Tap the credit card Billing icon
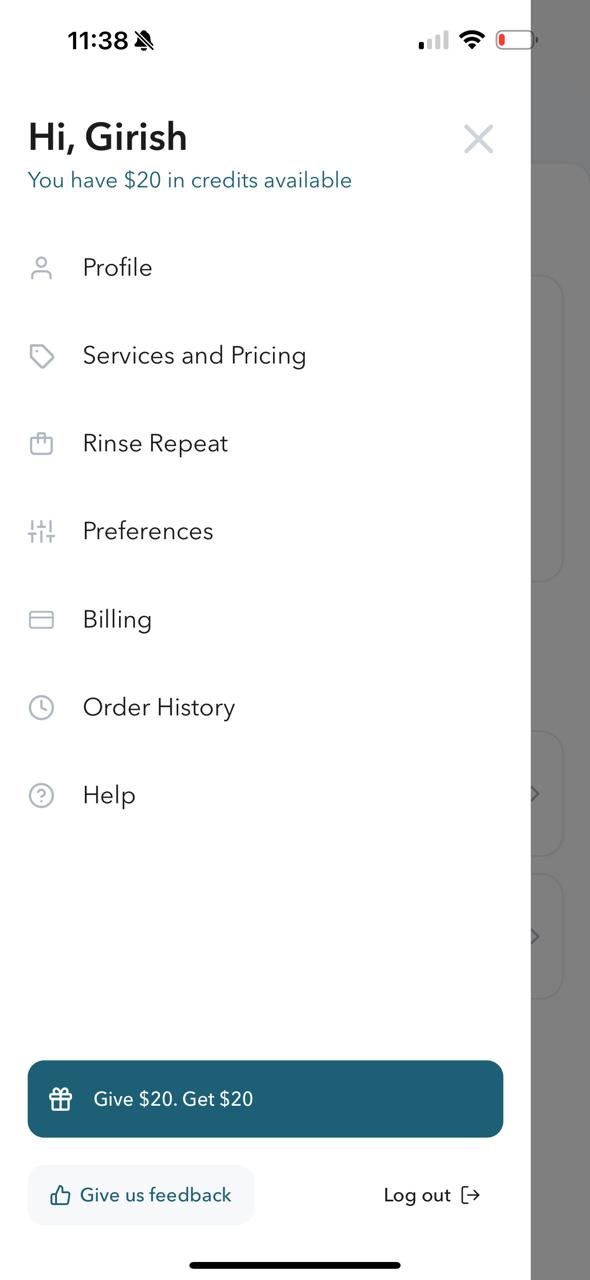This screenshot has height=1280, width=590. (x=41, y=620)
